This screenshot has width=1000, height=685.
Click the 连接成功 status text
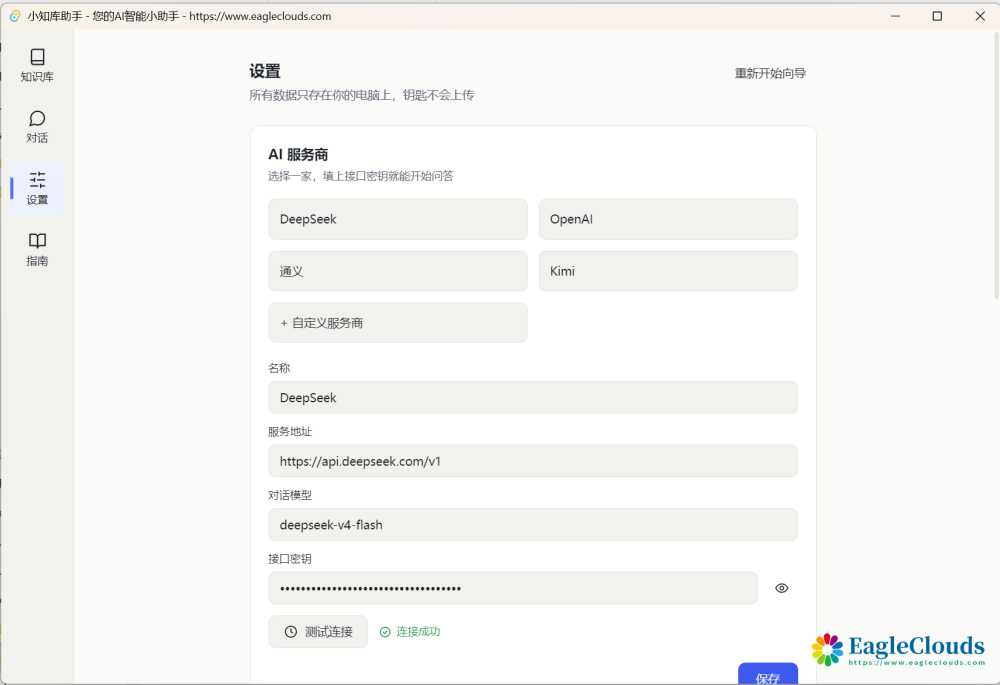coord(418,631)
